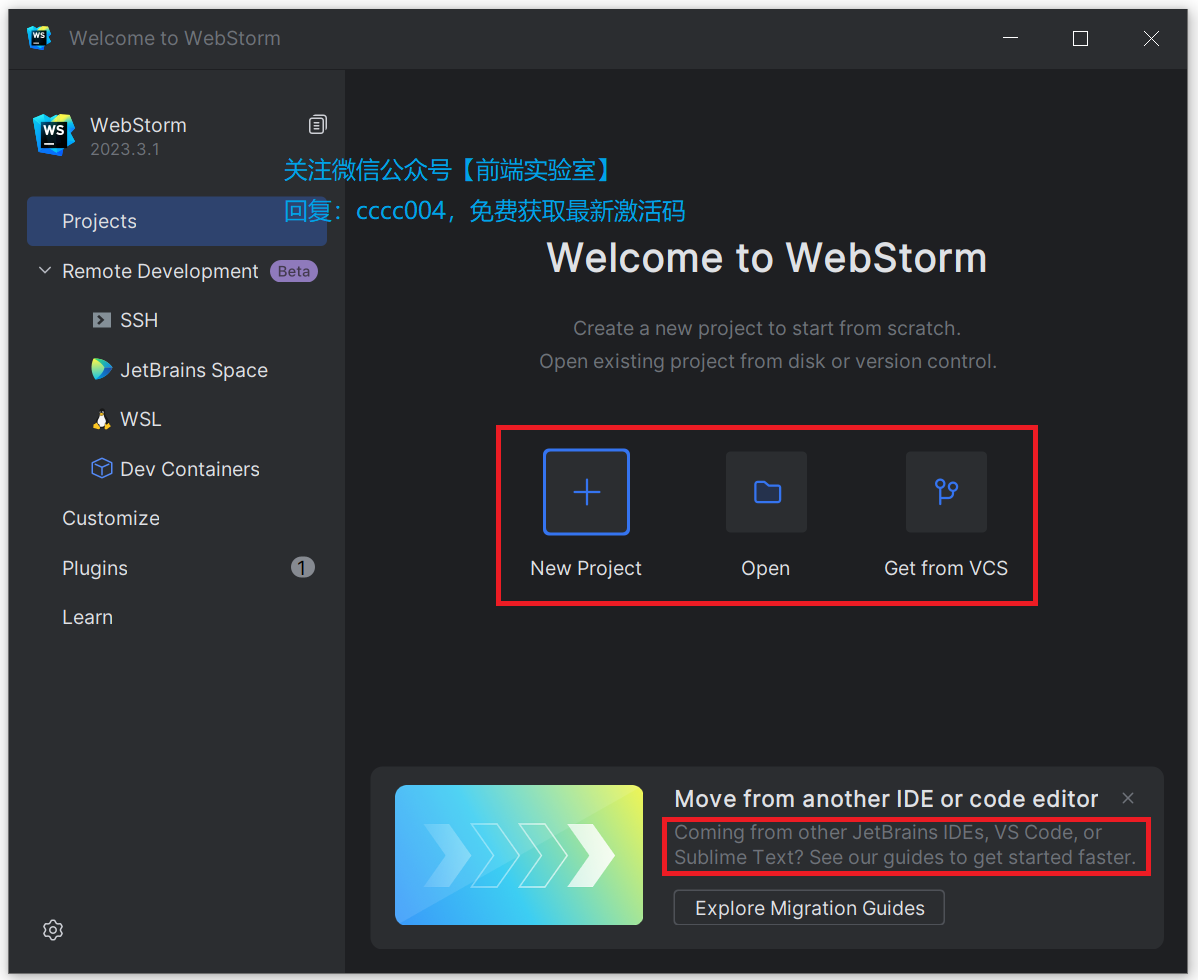Create a New Project

[585, 491]
